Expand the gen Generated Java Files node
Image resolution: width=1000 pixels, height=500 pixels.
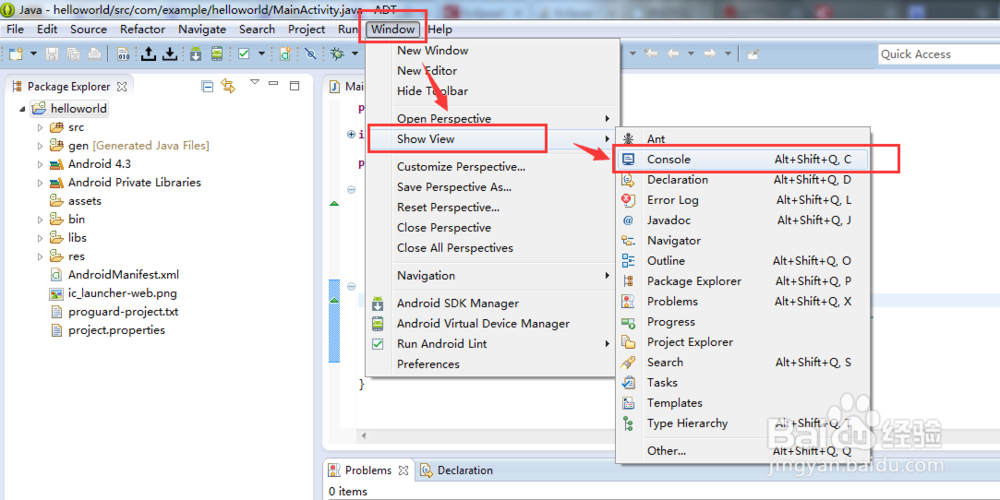point(40,145)
